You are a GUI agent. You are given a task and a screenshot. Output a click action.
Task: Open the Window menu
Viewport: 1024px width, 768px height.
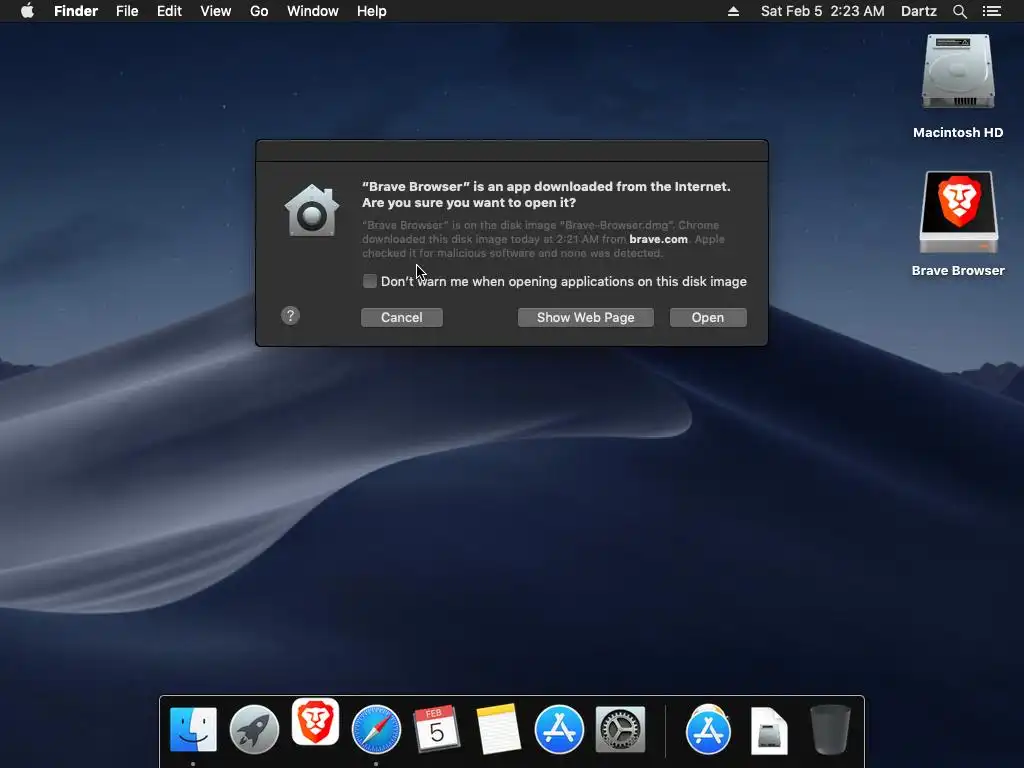(x=313, y=11)
